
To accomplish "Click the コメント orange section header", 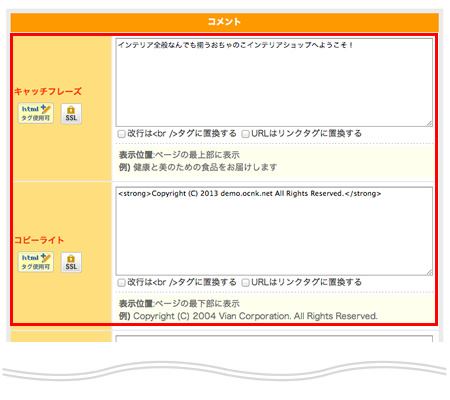I will [224, 22].
